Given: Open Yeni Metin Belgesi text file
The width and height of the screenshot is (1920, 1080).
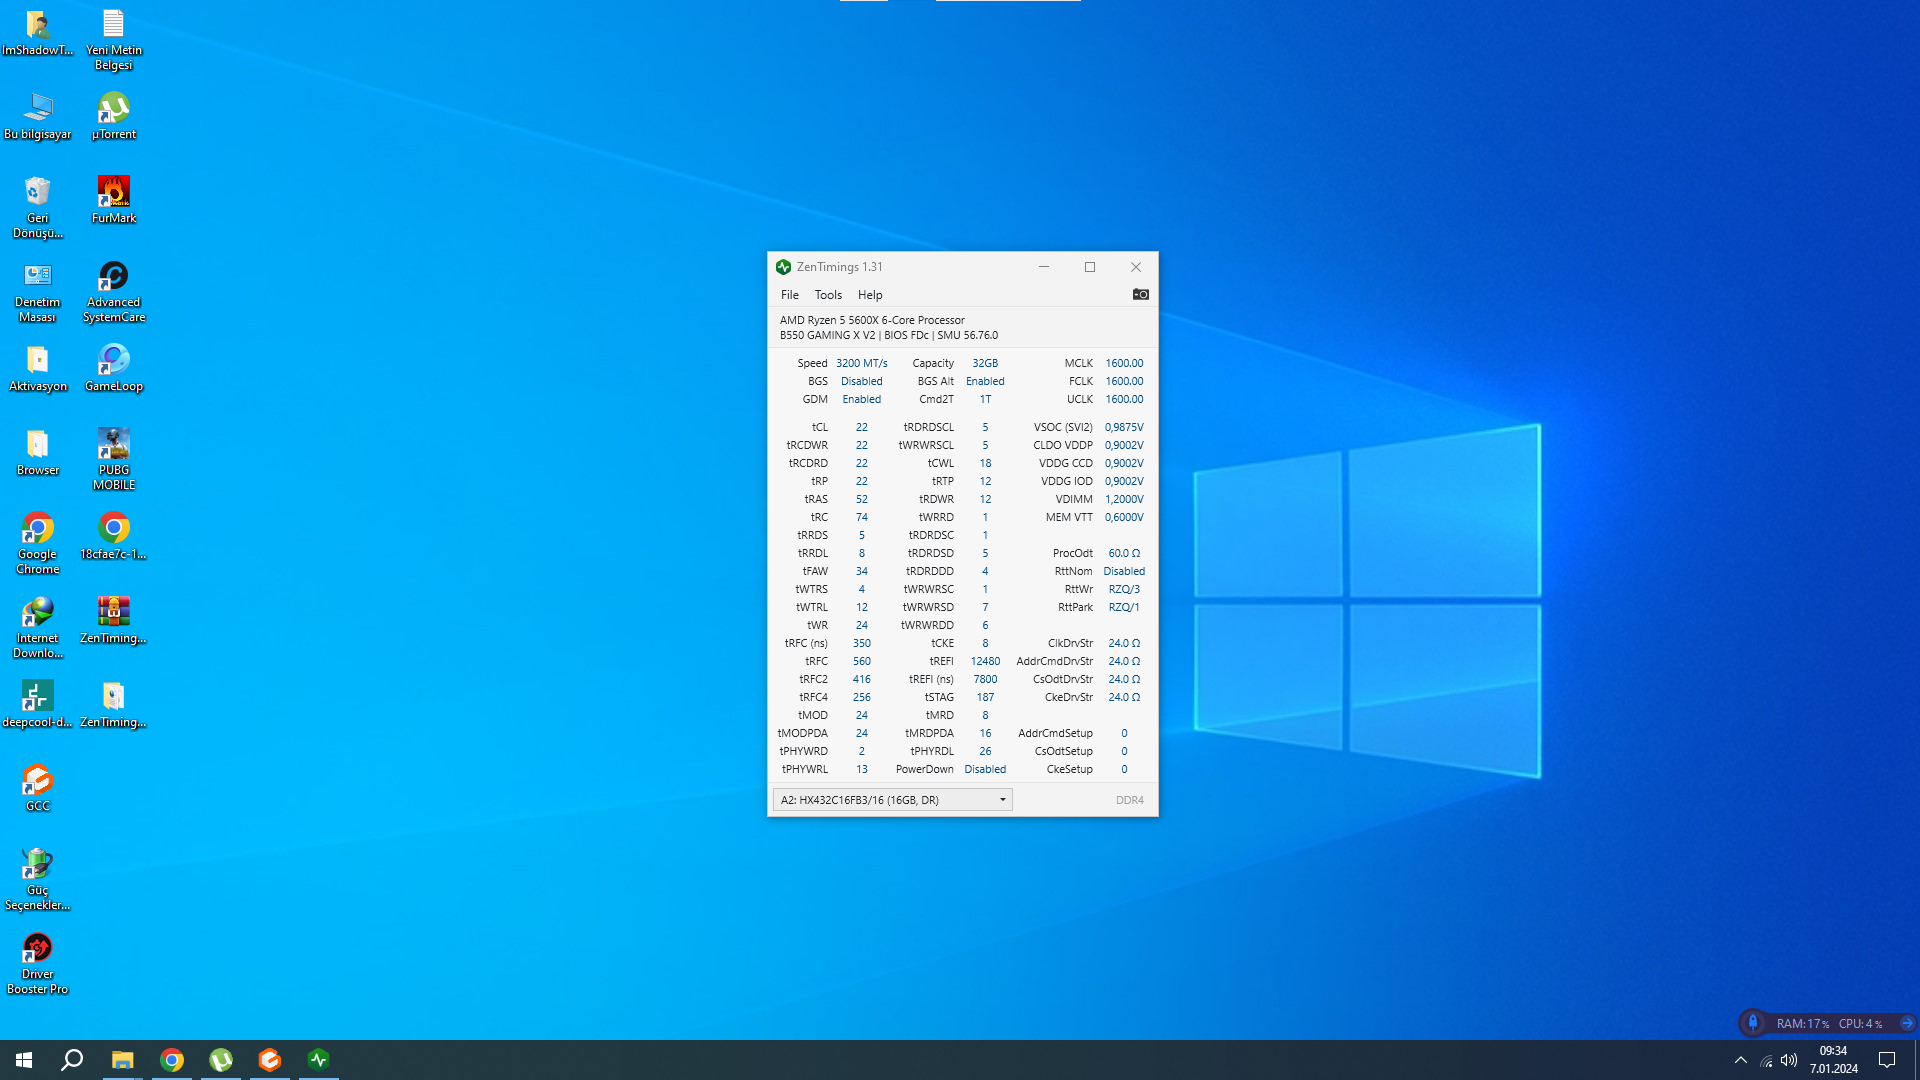Looking at the screenshot, I should click(x=113, y=40).
